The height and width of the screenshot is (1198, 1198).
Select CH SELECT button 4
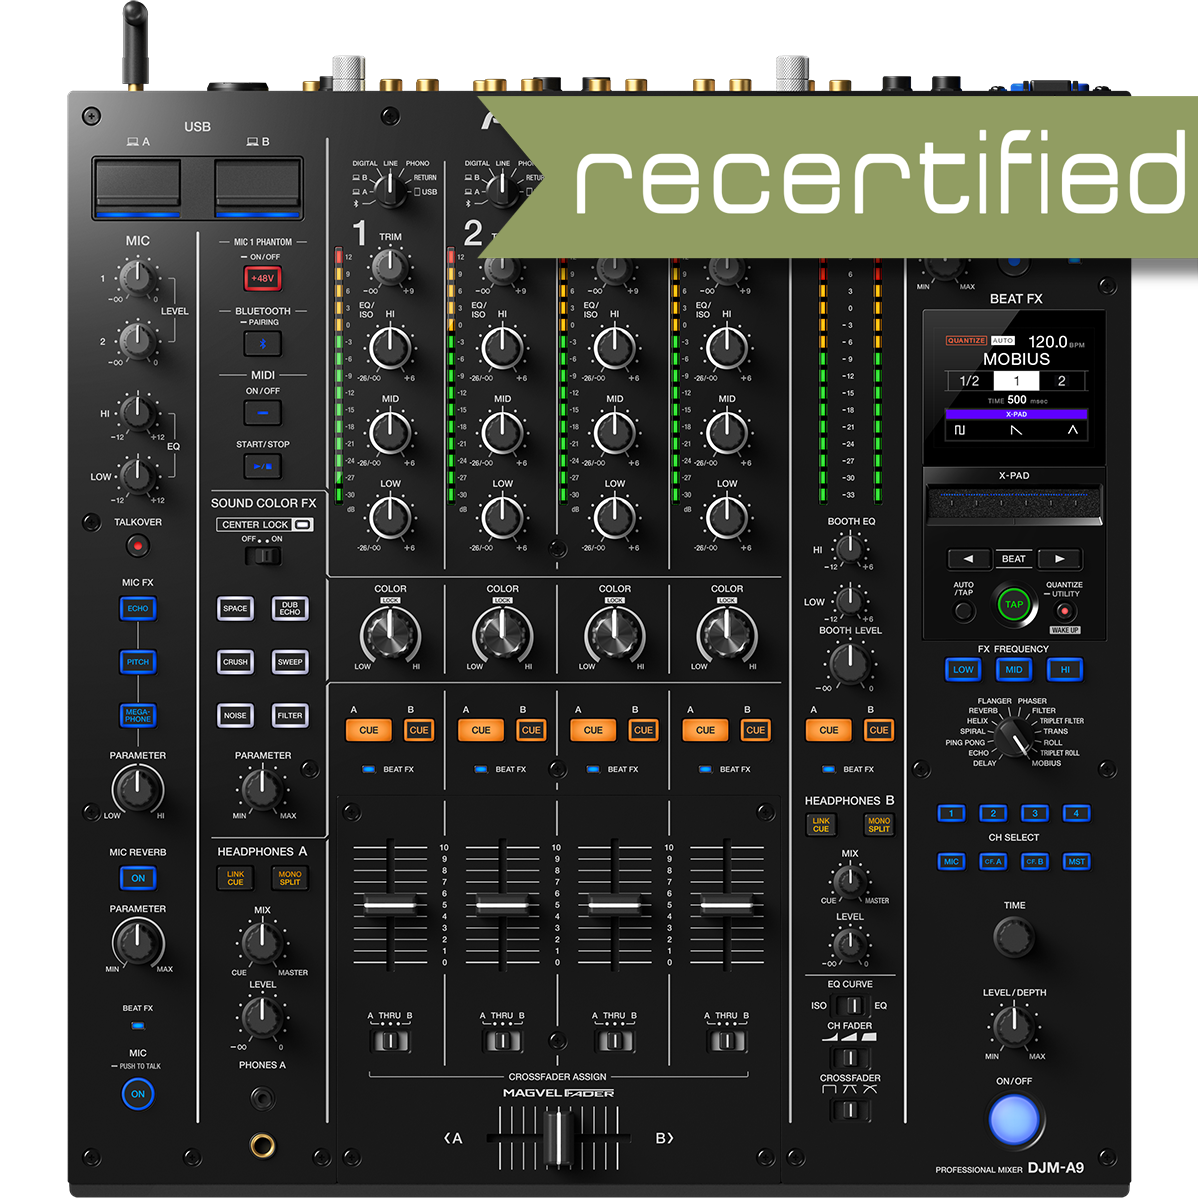pos(1076,814)
